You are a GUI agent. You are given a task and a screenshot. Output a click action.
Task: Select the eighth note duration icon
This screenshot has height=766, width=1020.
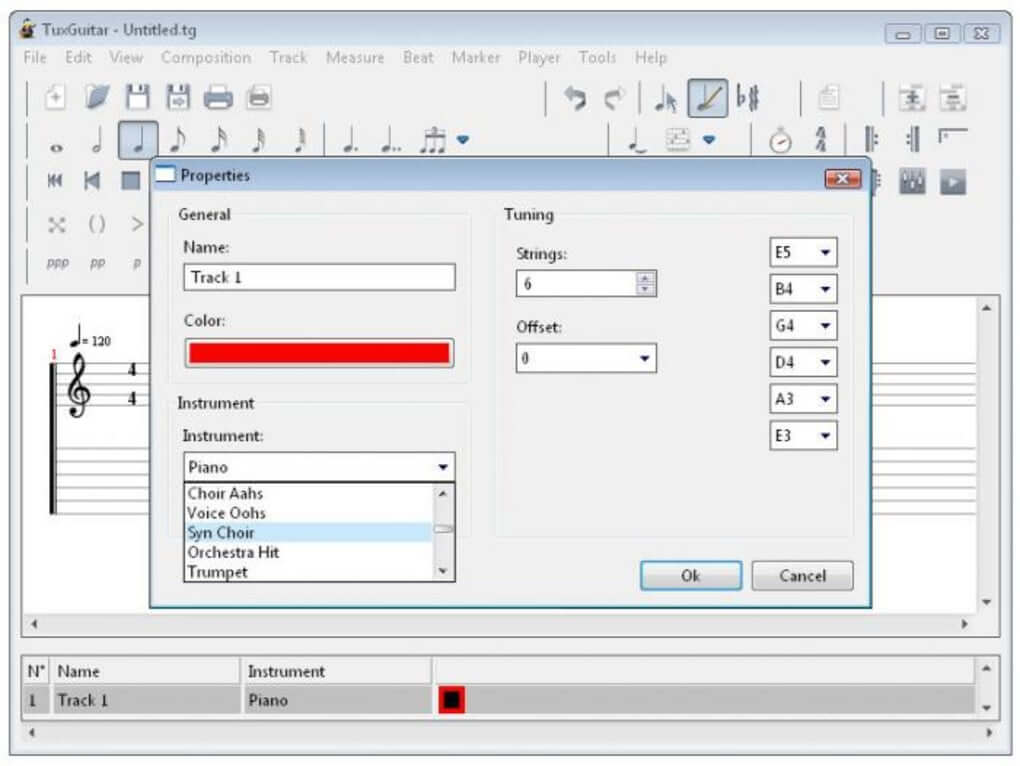tap(177, 141)
